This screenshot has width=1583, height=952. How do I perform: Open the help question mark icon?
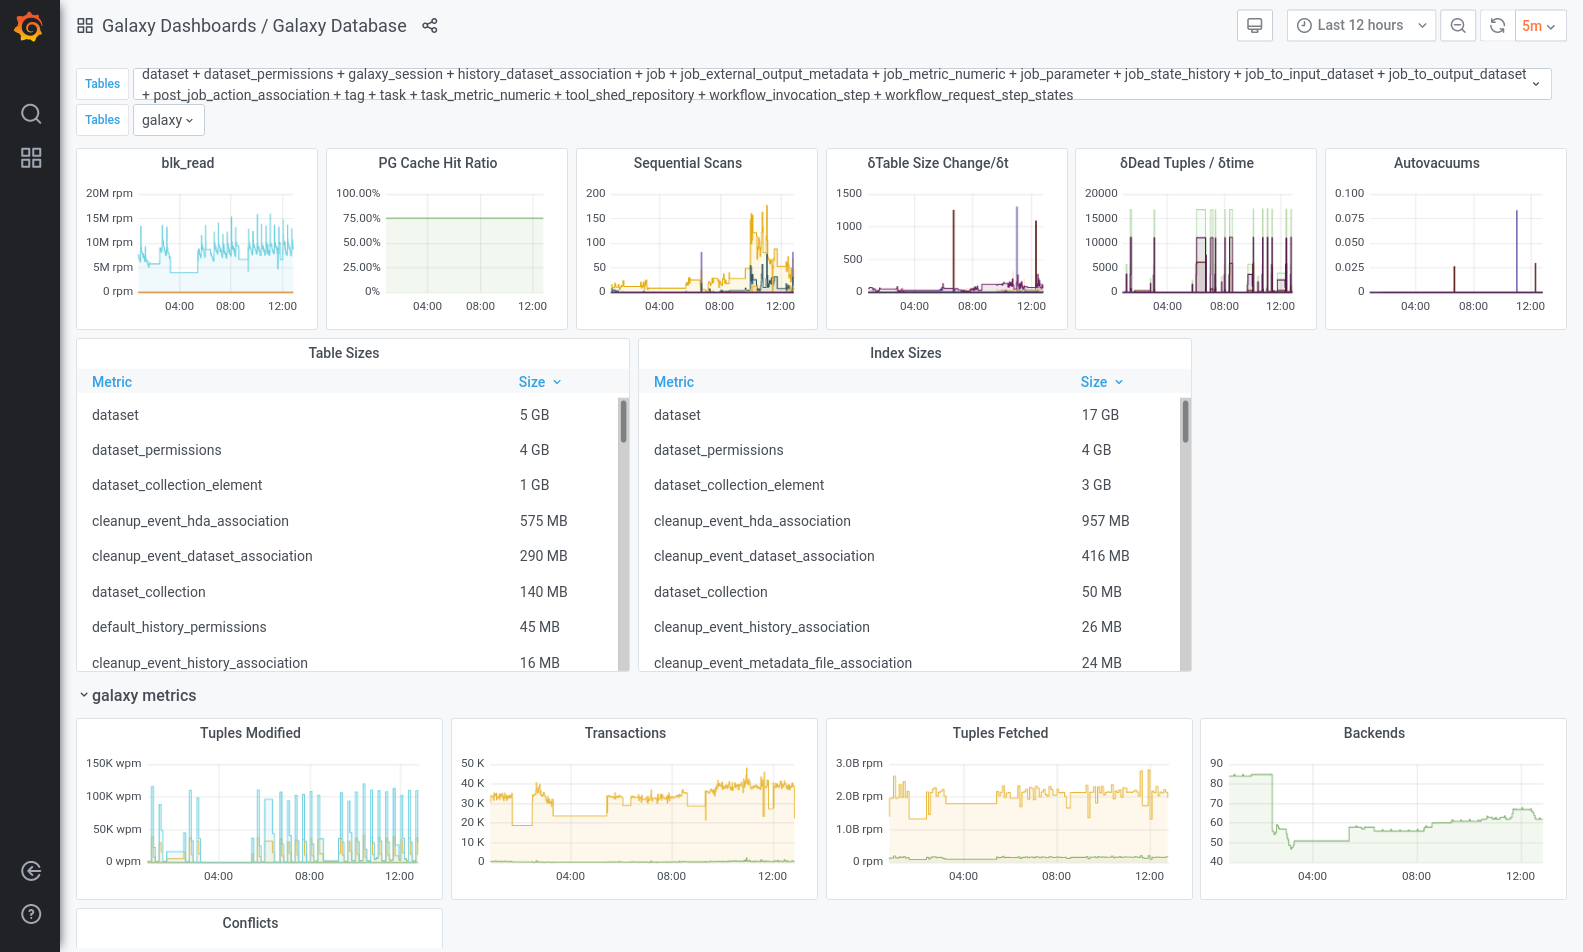pyautogui.click(x=31, y=914)
